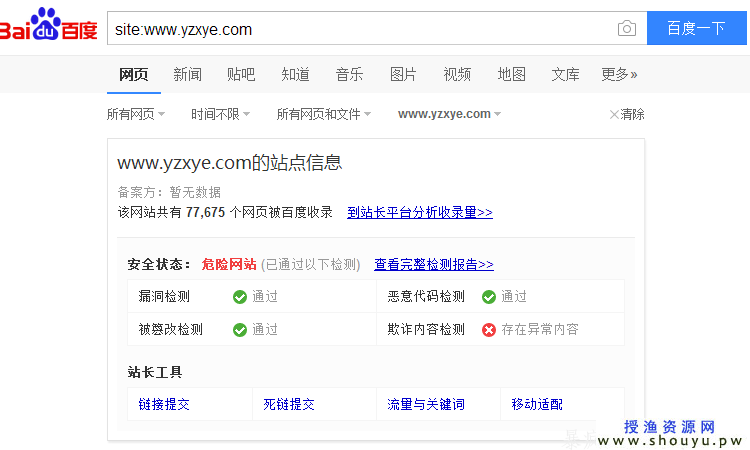
Task: Open the 音乐 tab
Action: click(x=349, y=75)
